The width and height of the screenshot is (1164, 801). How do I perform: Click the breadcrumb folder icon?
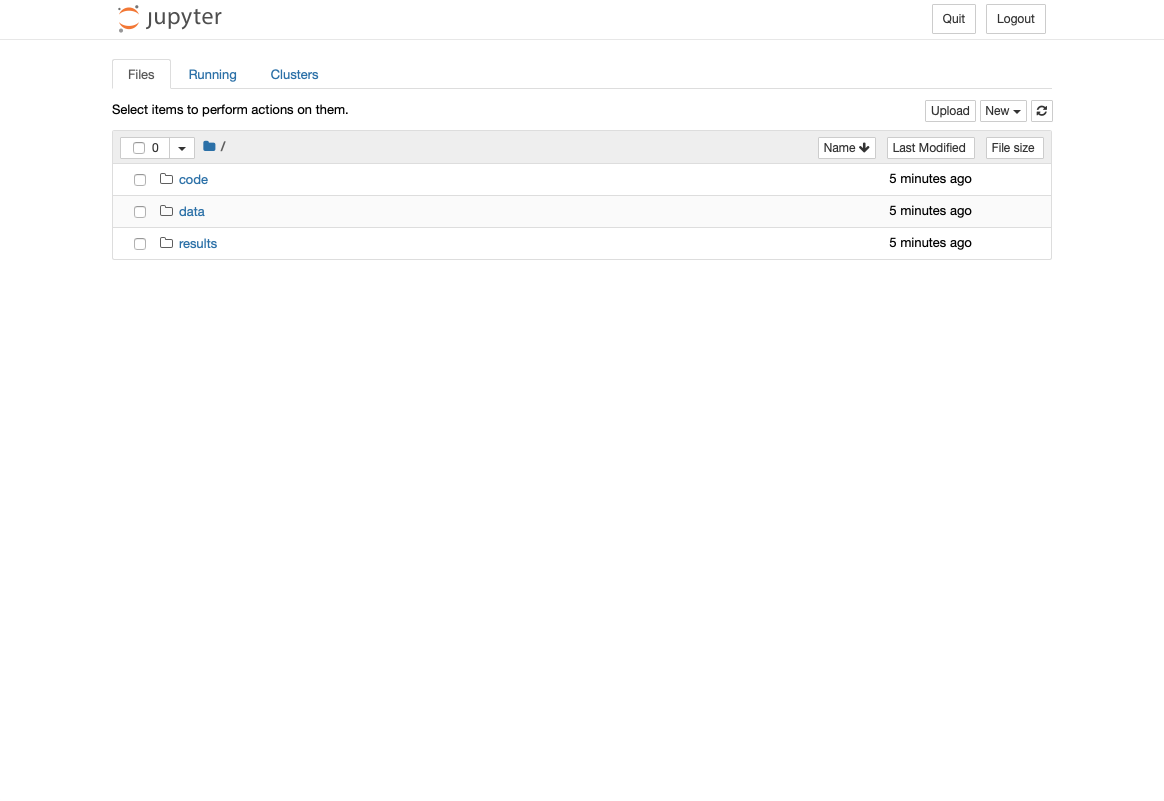pyautogui.click(x=208, y=146)
